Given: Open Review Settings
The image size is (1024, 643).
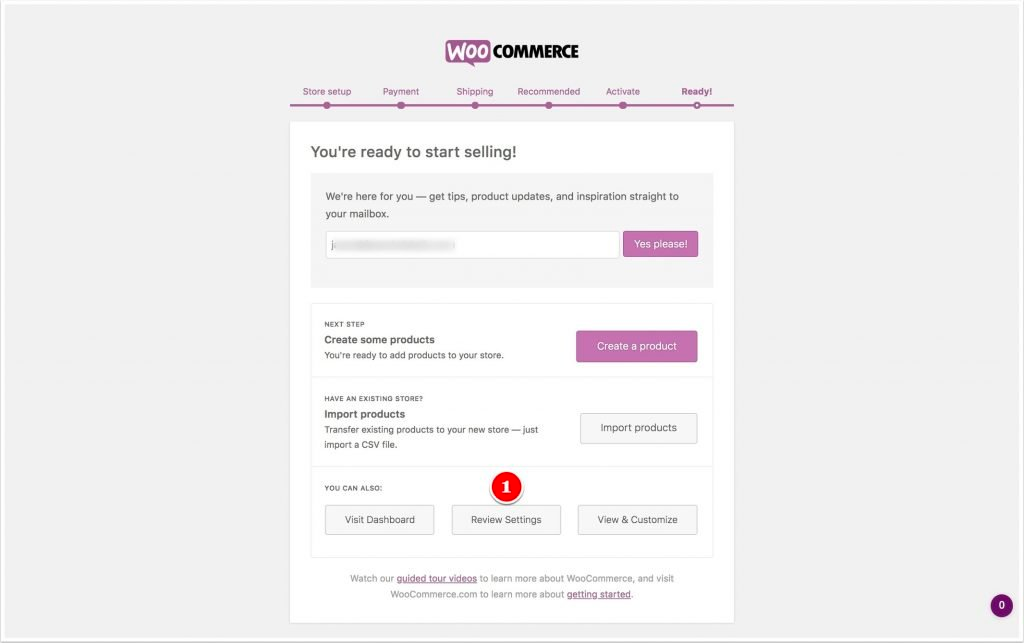Looking at the screenshot, I should point(507,519).
